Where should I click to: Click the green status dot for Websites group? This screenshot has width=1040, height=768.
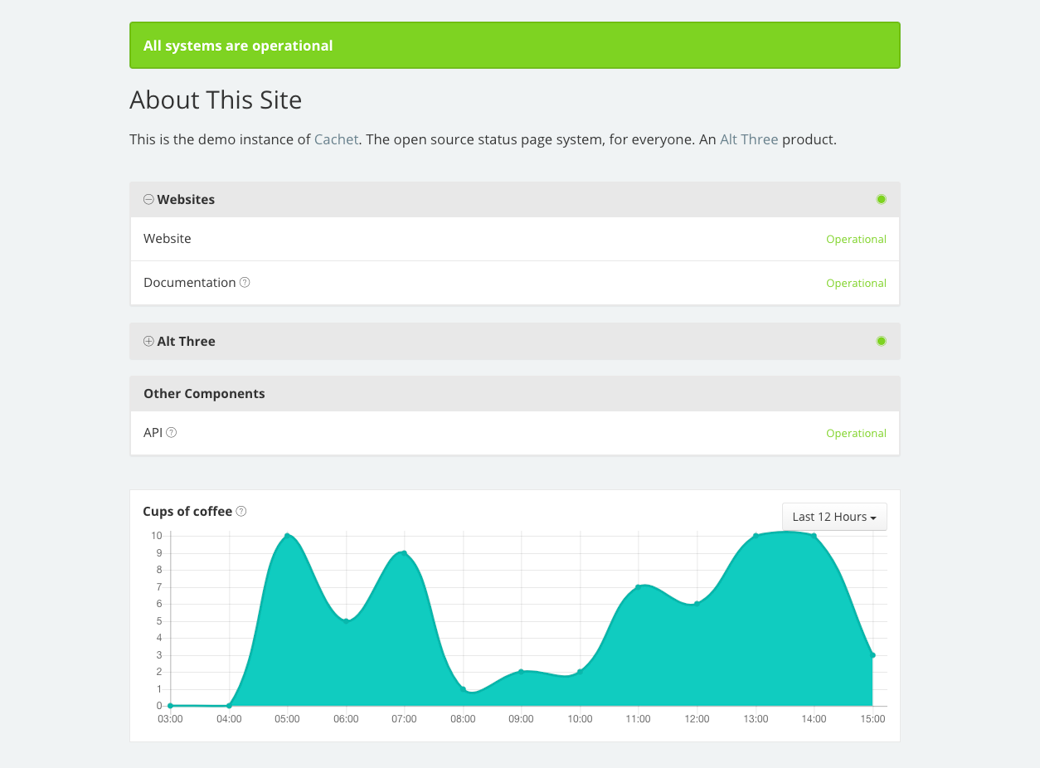(881, 199)
